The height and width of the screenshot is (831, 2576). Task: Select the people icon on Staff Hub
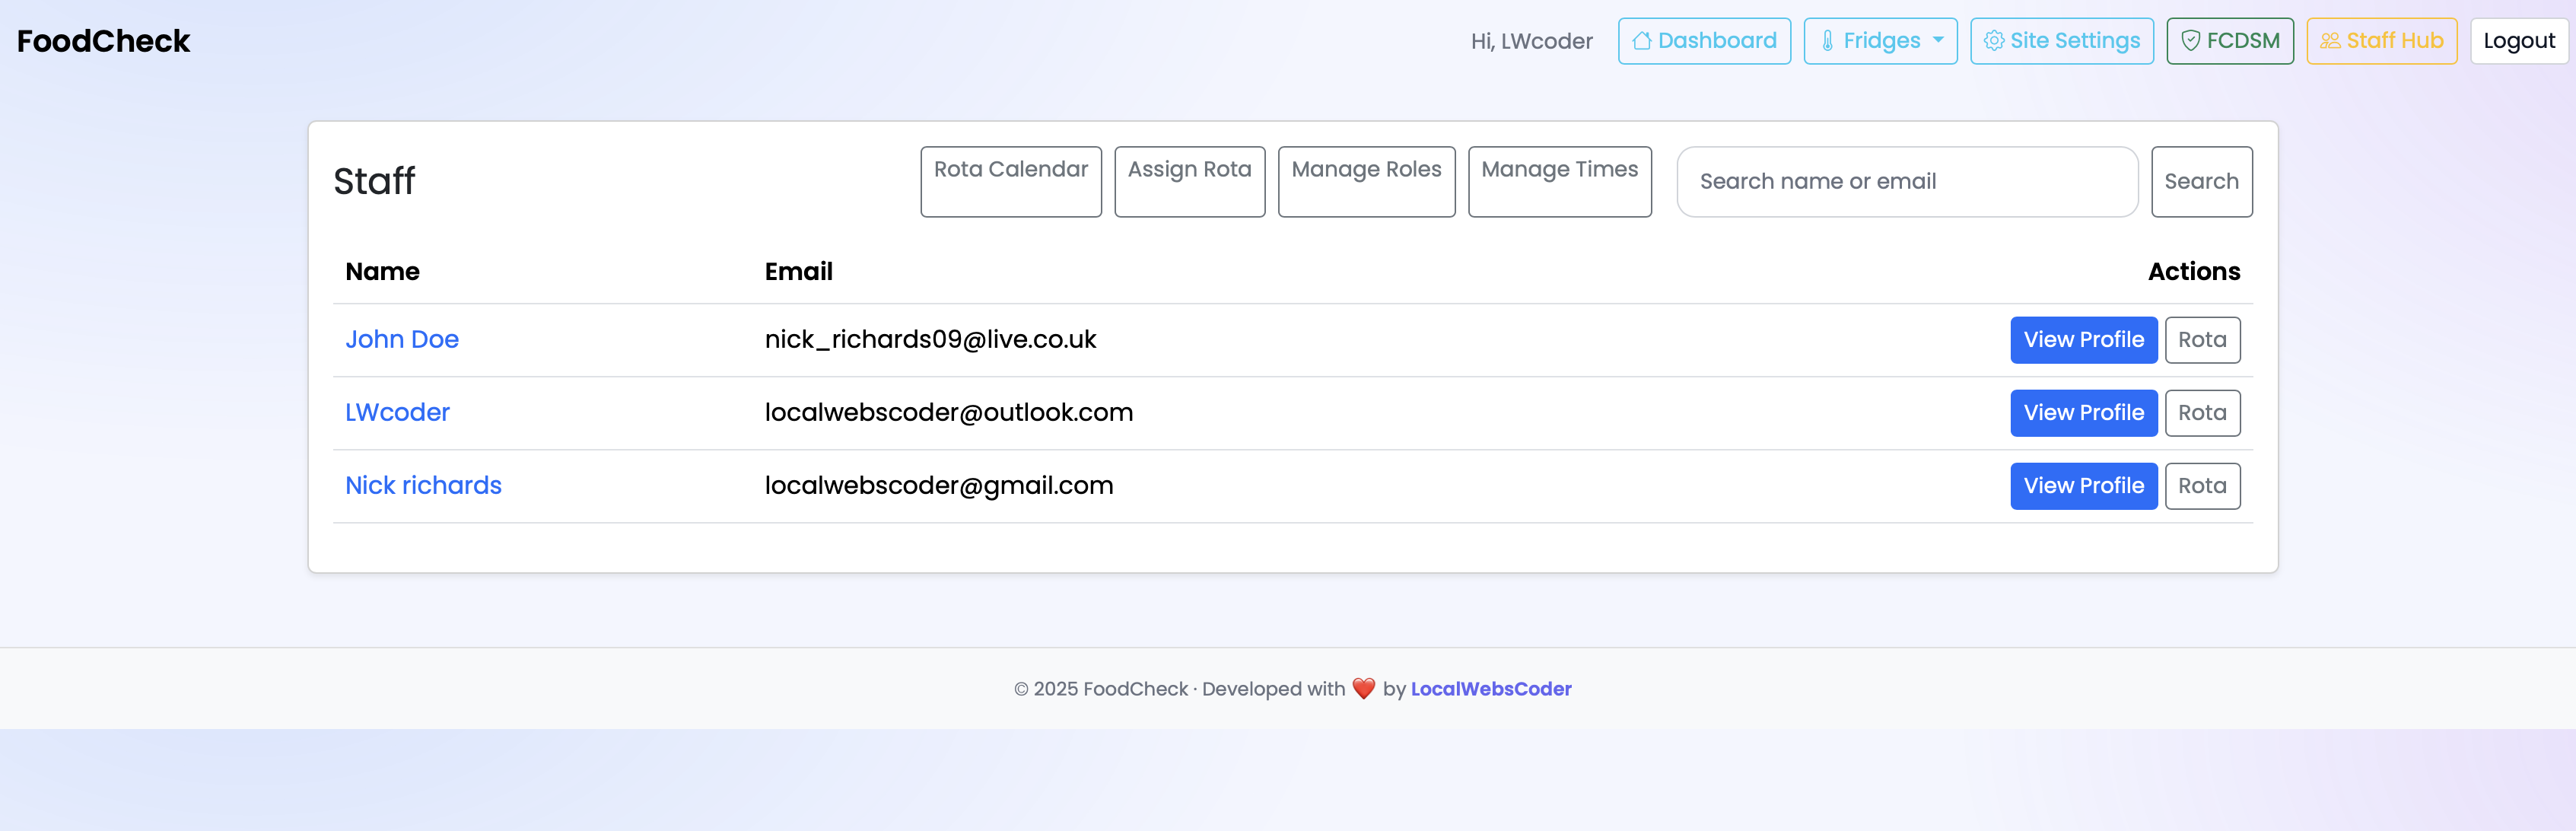[2330, 40]
